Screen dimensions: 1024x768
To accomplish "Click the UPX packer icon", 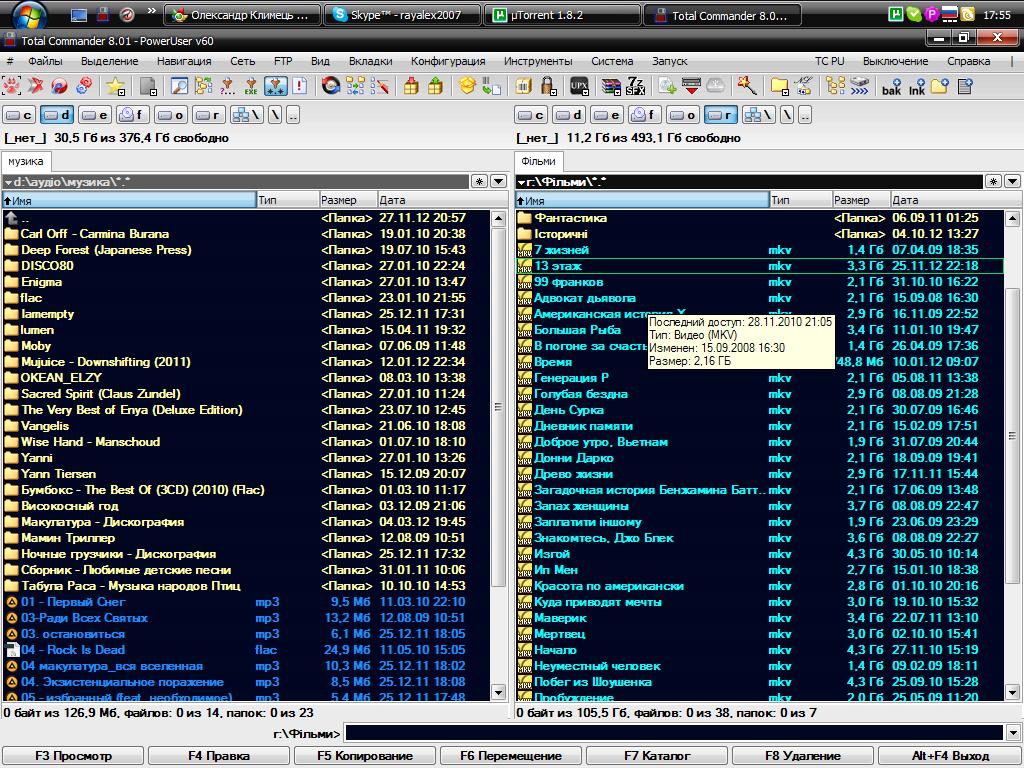I will tap(579, 86).
